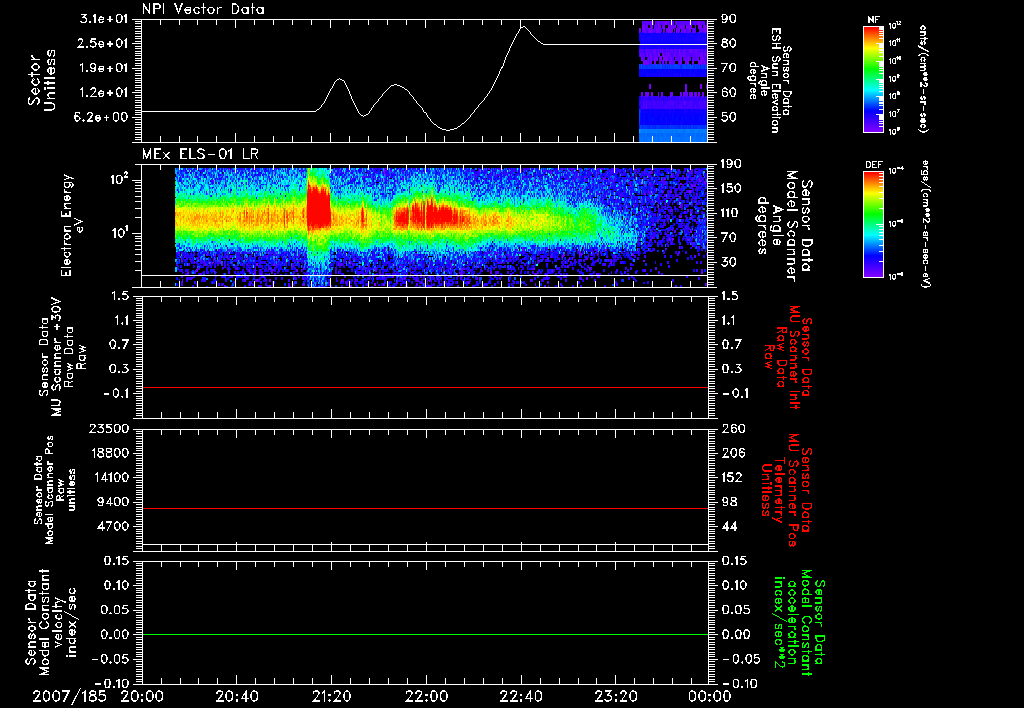1024x708 pixels.
Task: Click the '23:20' time axis label
Action: coord(616,696)
